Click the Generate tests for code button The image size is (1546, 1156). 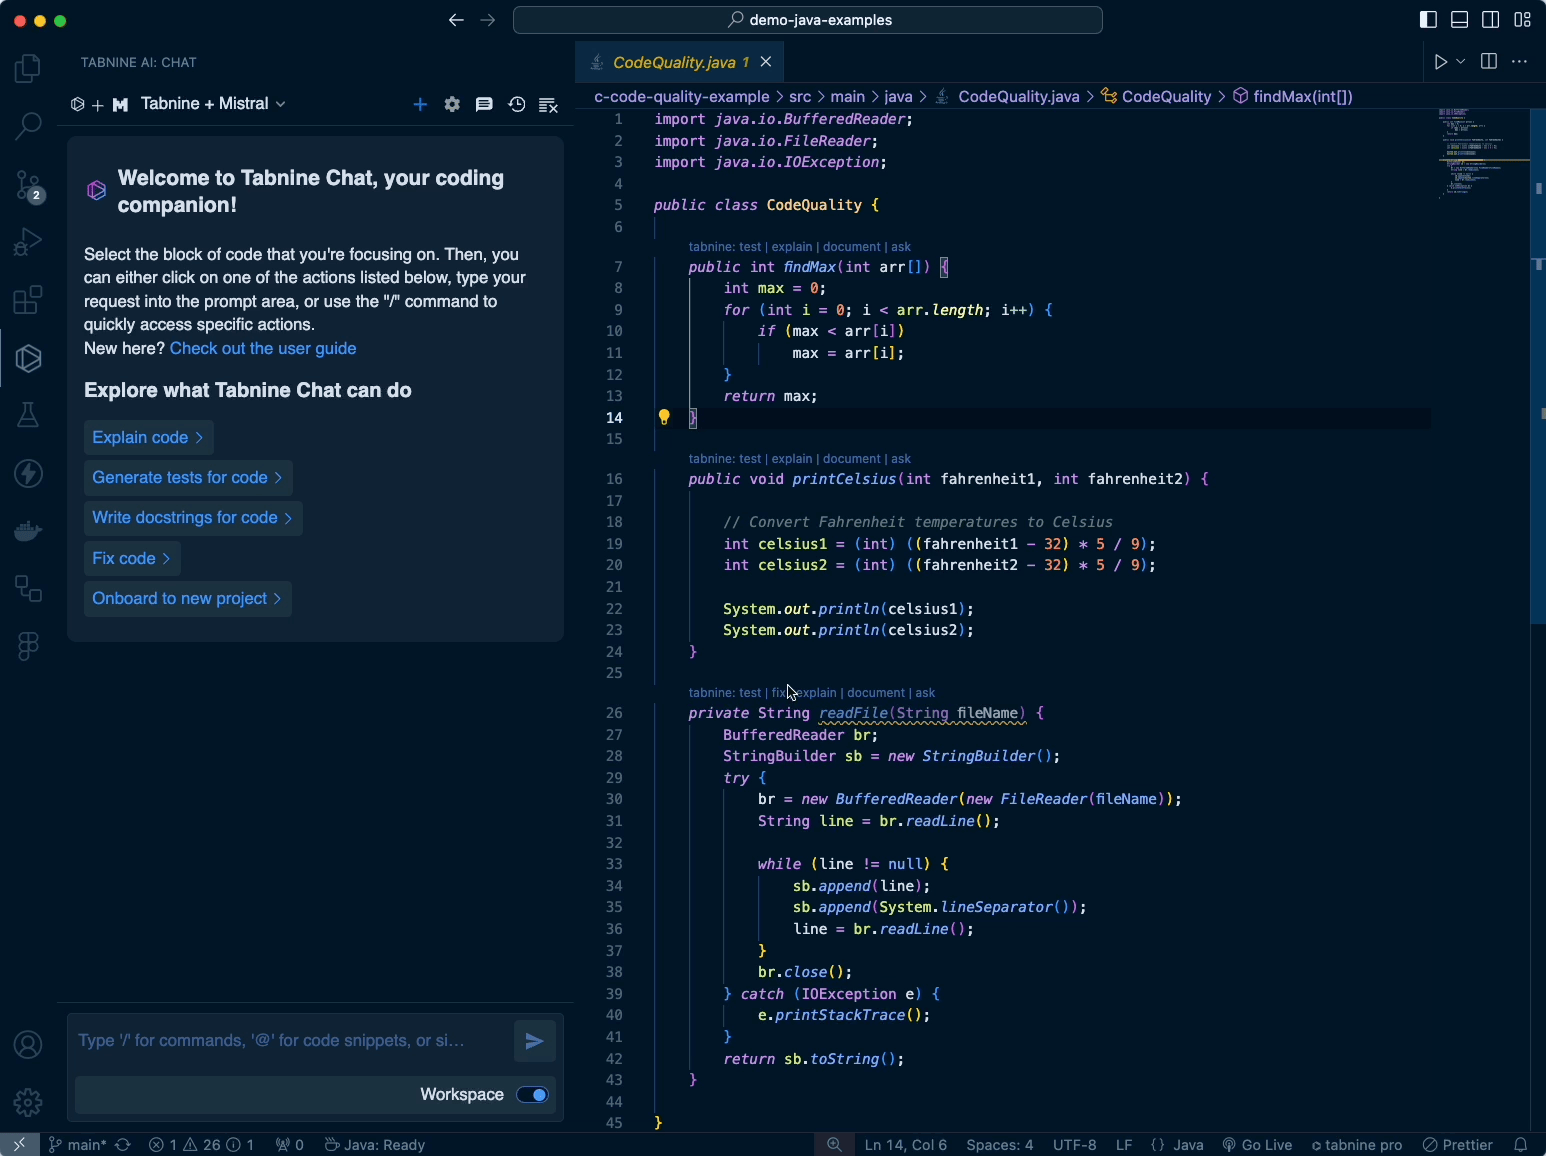tap(187, 478)
